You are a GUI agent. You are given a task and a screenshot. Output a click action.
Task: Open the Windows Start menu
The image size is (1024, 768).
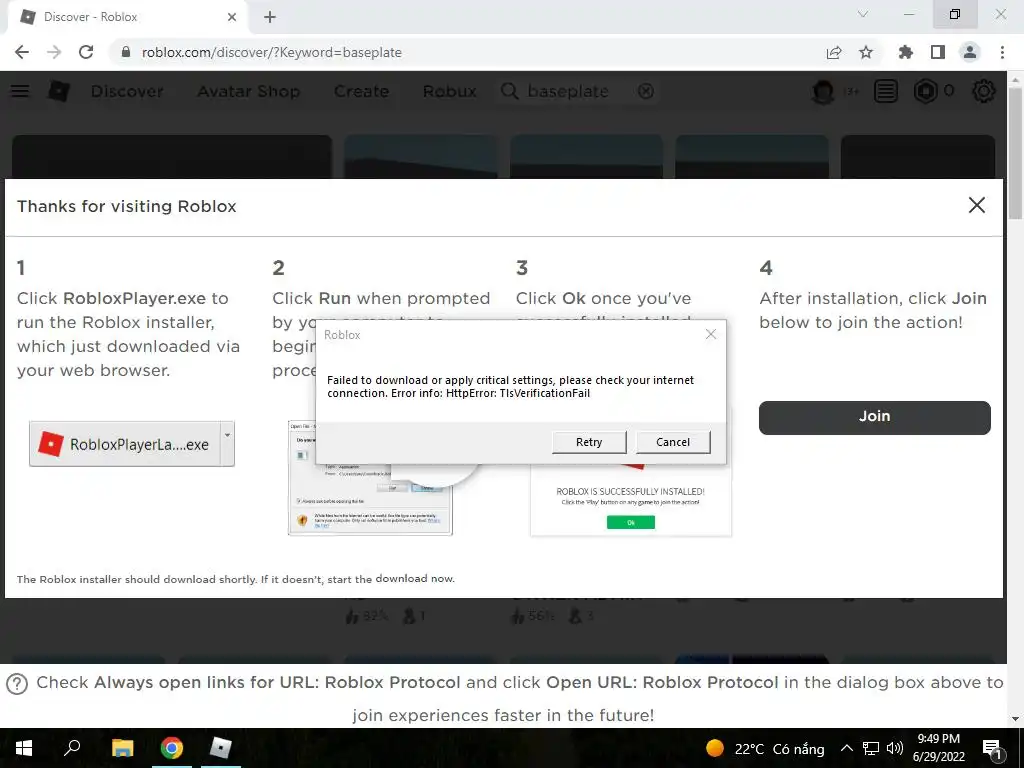(x=24, y=748)
